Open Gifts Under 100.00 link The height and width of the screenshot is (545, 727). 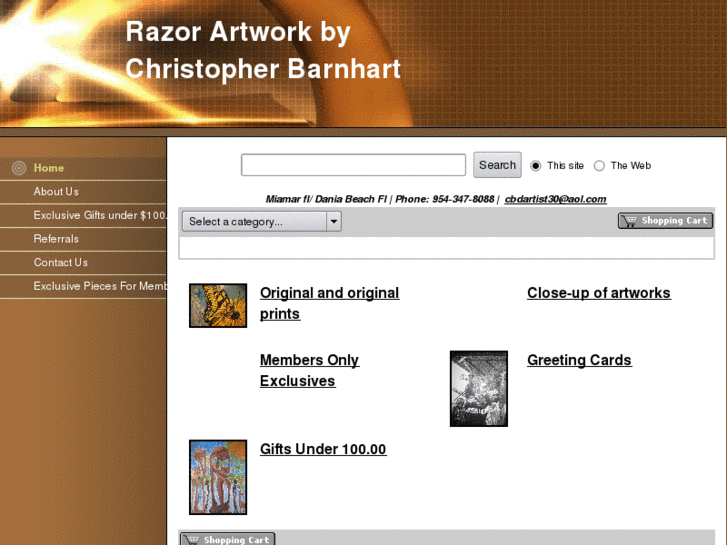(x=323, y=449)
